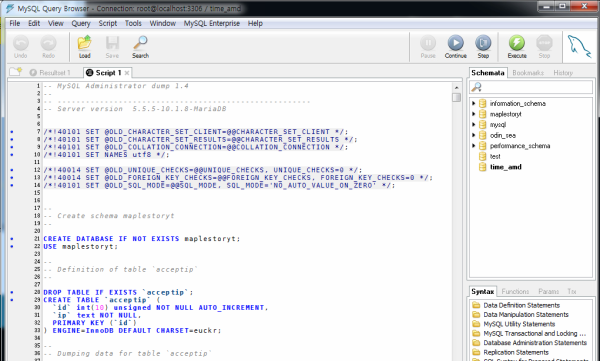Switch to the Params tab
600x361 pixels.
pyautogui.click(x=548, y=291)
